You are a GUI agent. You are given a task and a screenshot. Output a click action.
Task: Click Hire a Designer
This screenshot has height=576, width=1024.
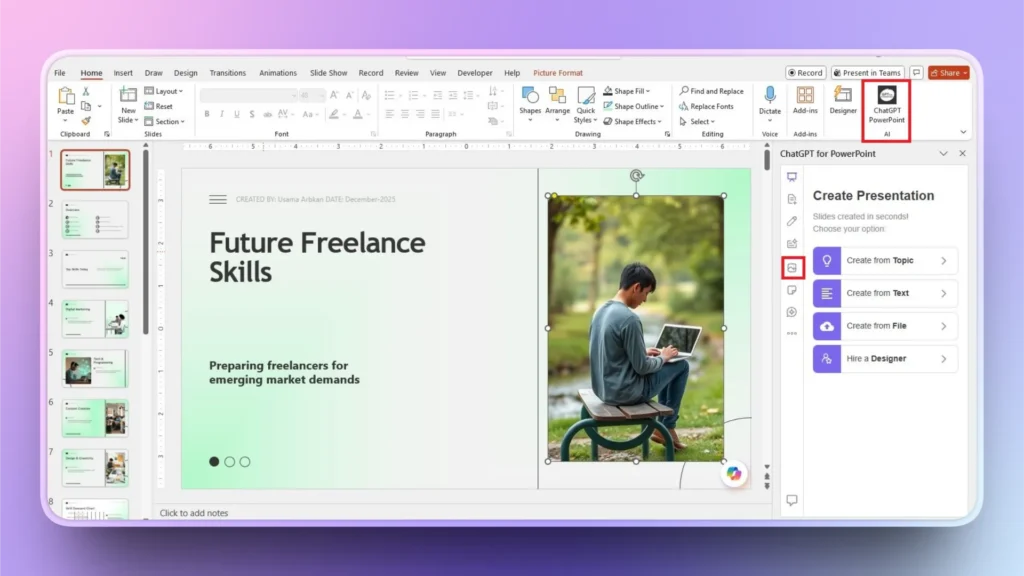pyautogui.click(x=884, y=358)
